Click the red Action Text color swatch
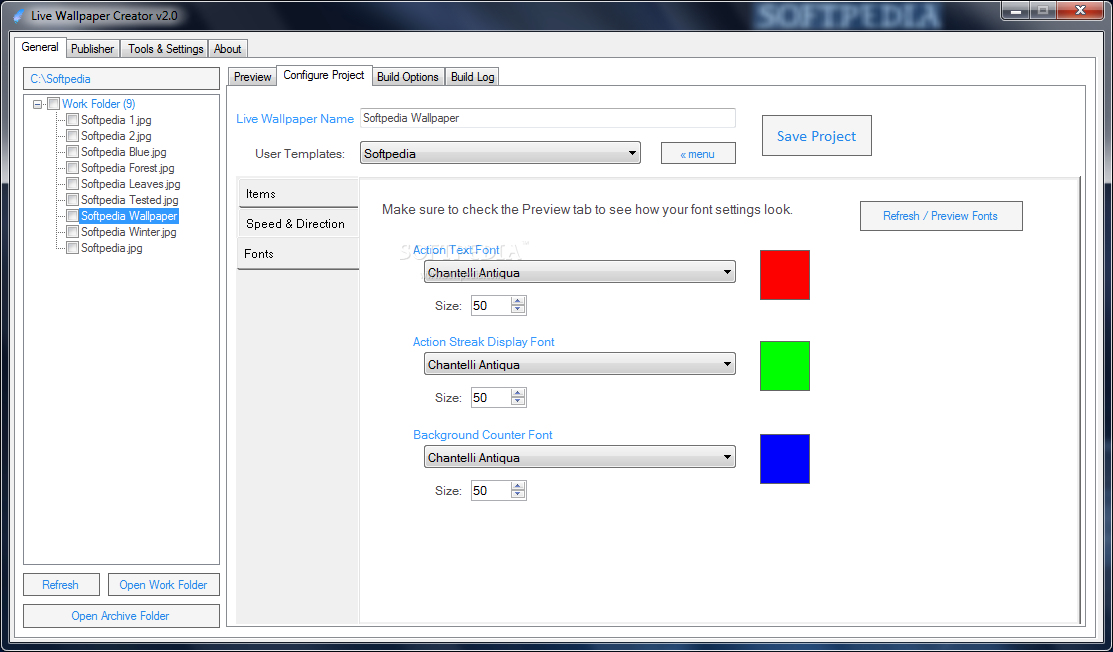This screenshot has height=652, width=1113. pyautogui.click(x=784, y=275)
